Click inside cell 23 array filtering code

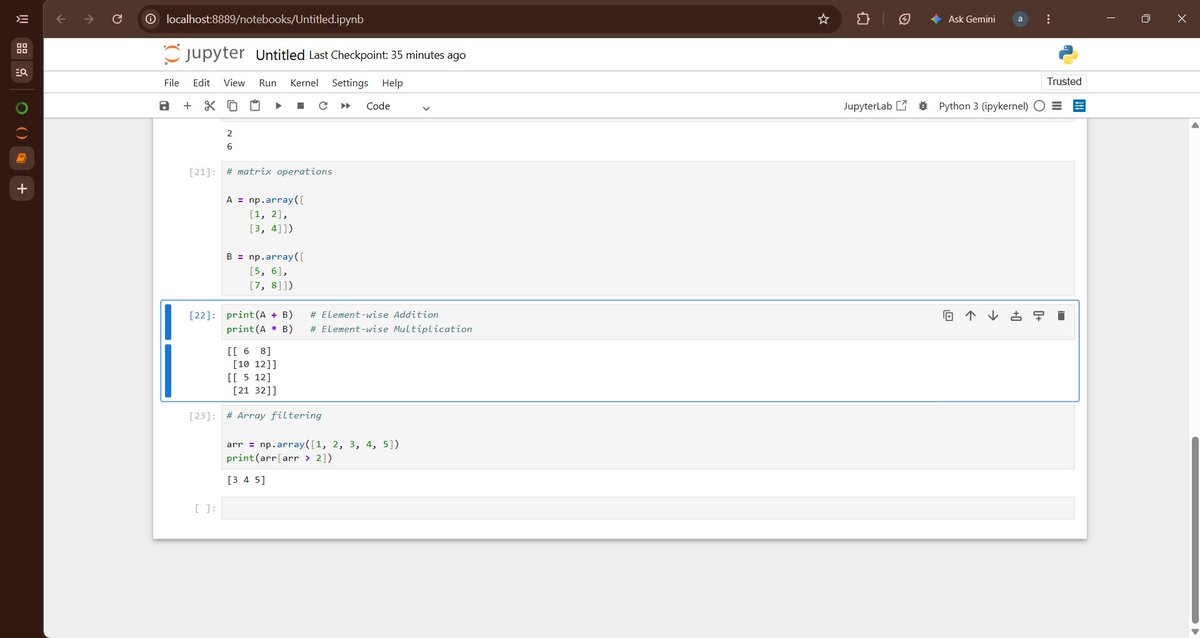pyautogui.click(x=648, y=436)
